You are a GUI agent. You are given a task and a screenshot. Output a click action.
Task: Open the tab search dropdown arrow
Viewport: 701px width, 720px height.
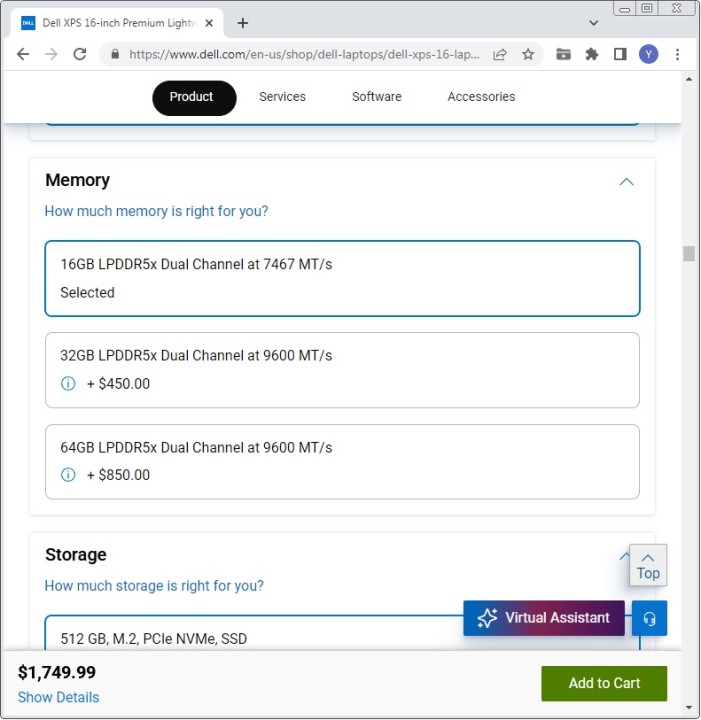593,23
